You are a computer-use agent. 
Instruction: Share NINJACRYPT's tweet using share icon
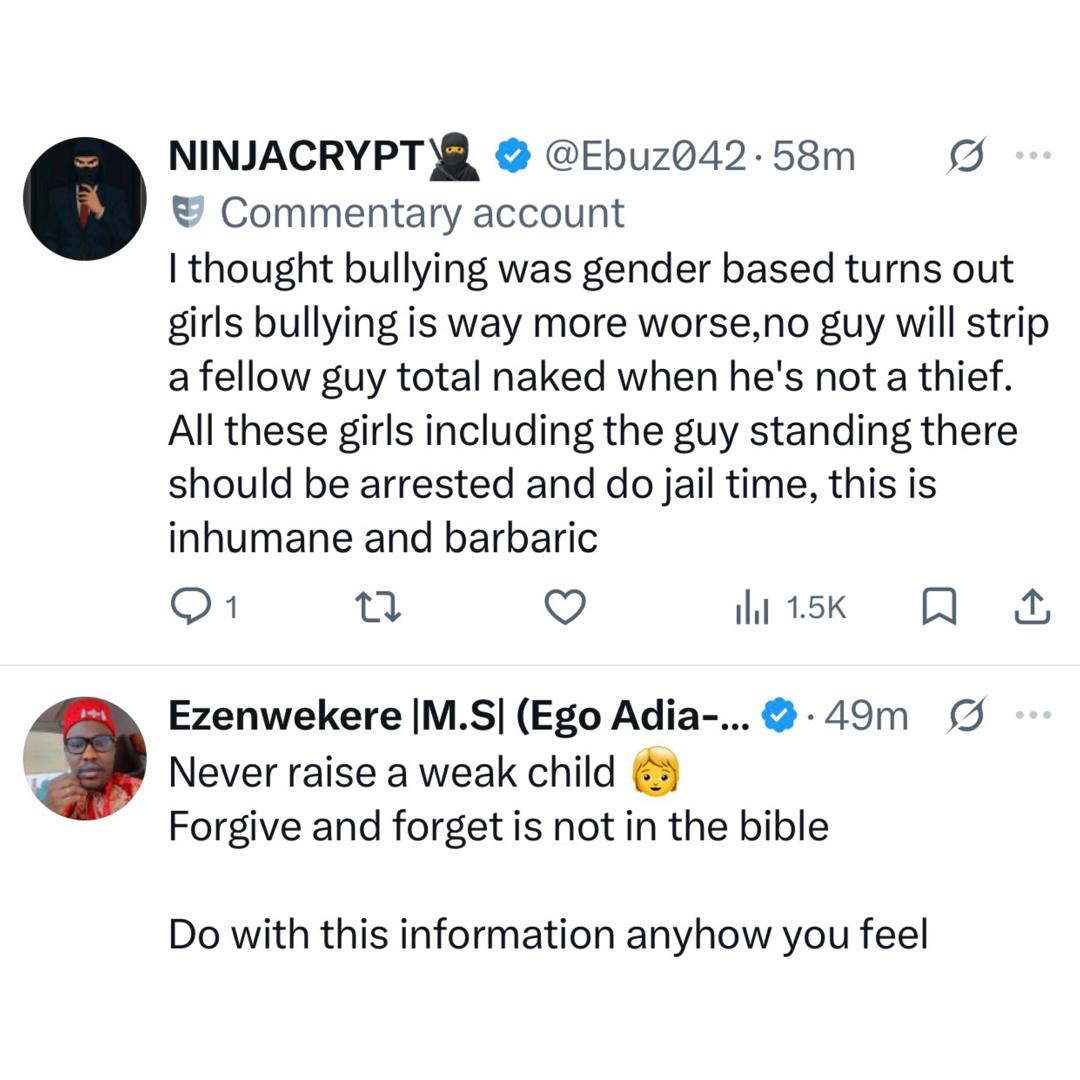[1032, 606]
